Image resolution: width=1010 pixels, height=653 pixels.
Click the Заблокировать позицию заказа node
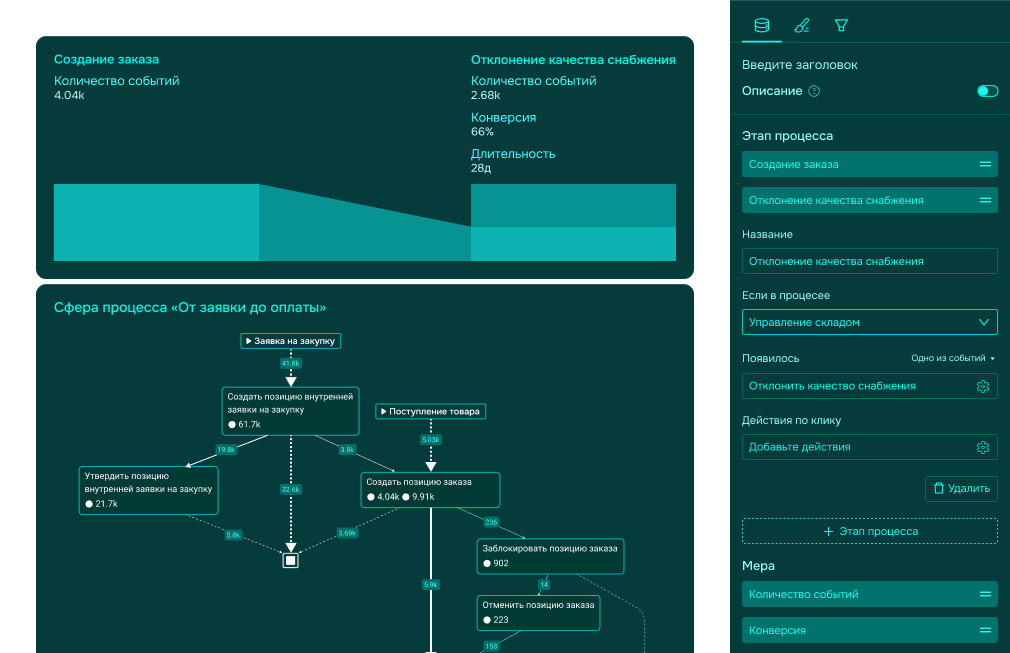tap(550, 555)
